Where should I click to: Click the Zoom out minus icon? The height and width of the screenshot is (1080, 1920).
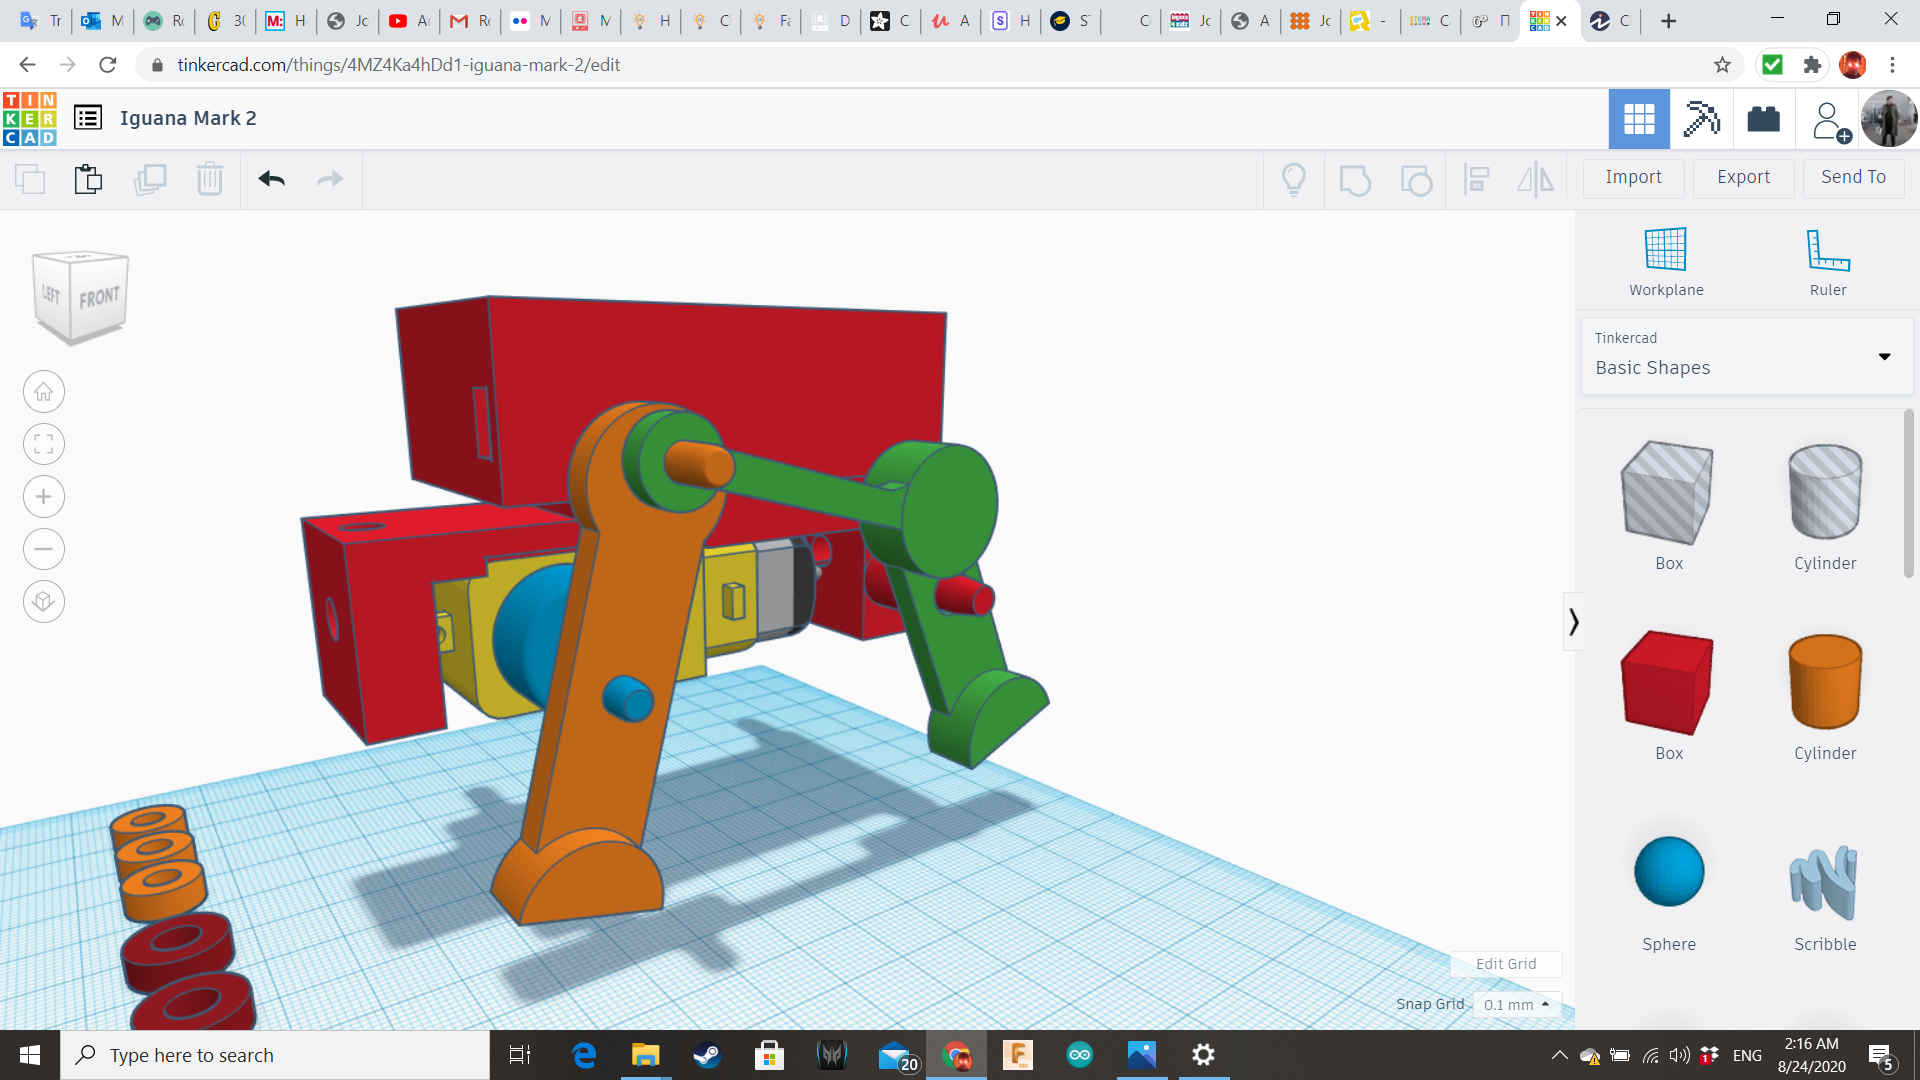[44, 549]
